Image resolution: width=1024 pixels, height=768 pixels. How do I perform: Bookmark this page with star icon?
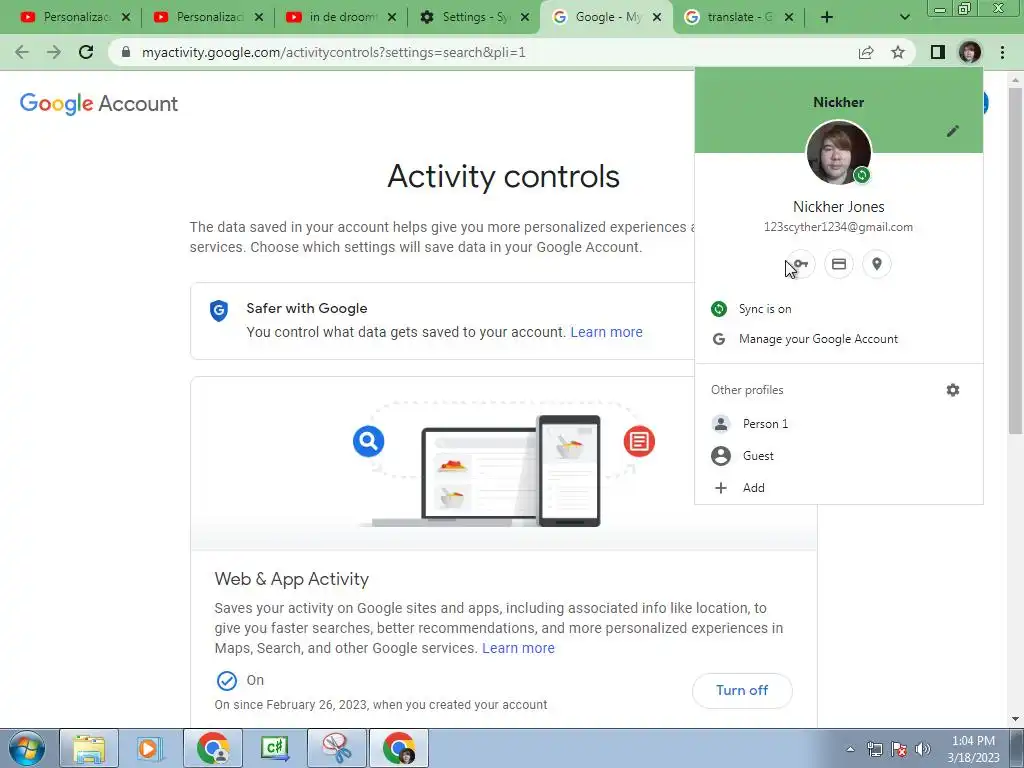pos(898,52)
